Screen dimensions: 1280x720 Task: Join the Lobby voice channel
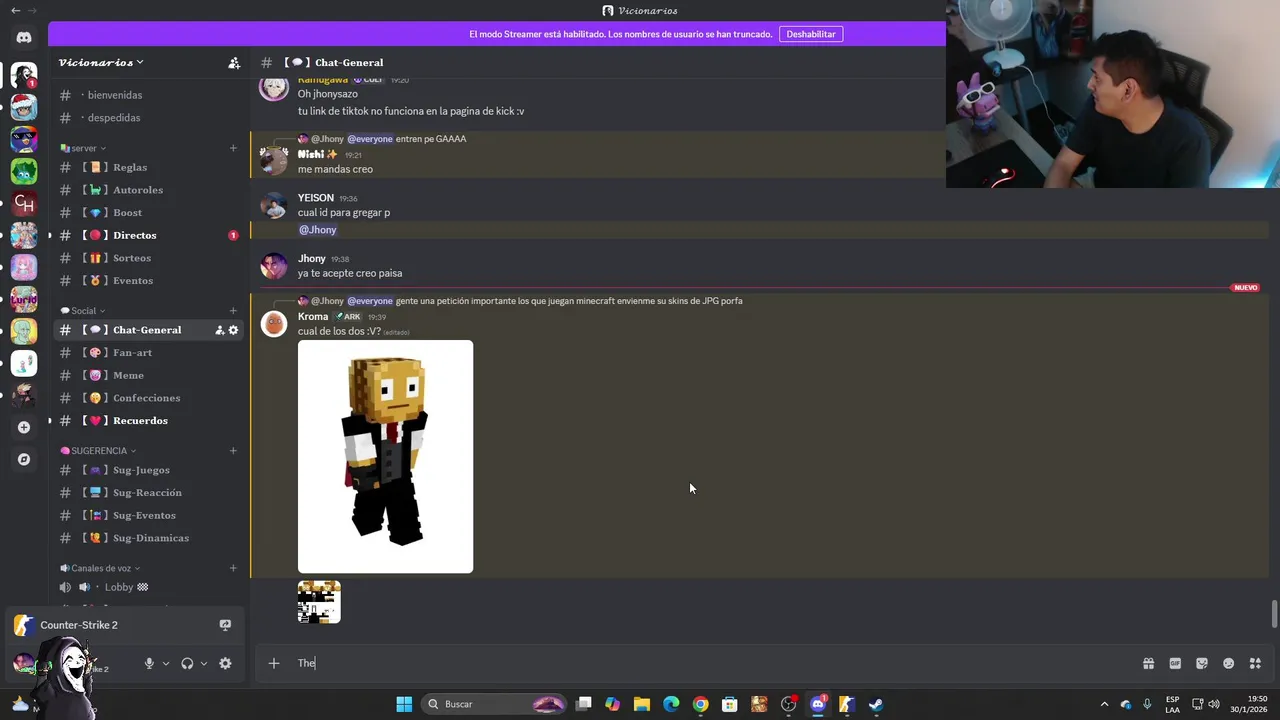tap(148, 587)
